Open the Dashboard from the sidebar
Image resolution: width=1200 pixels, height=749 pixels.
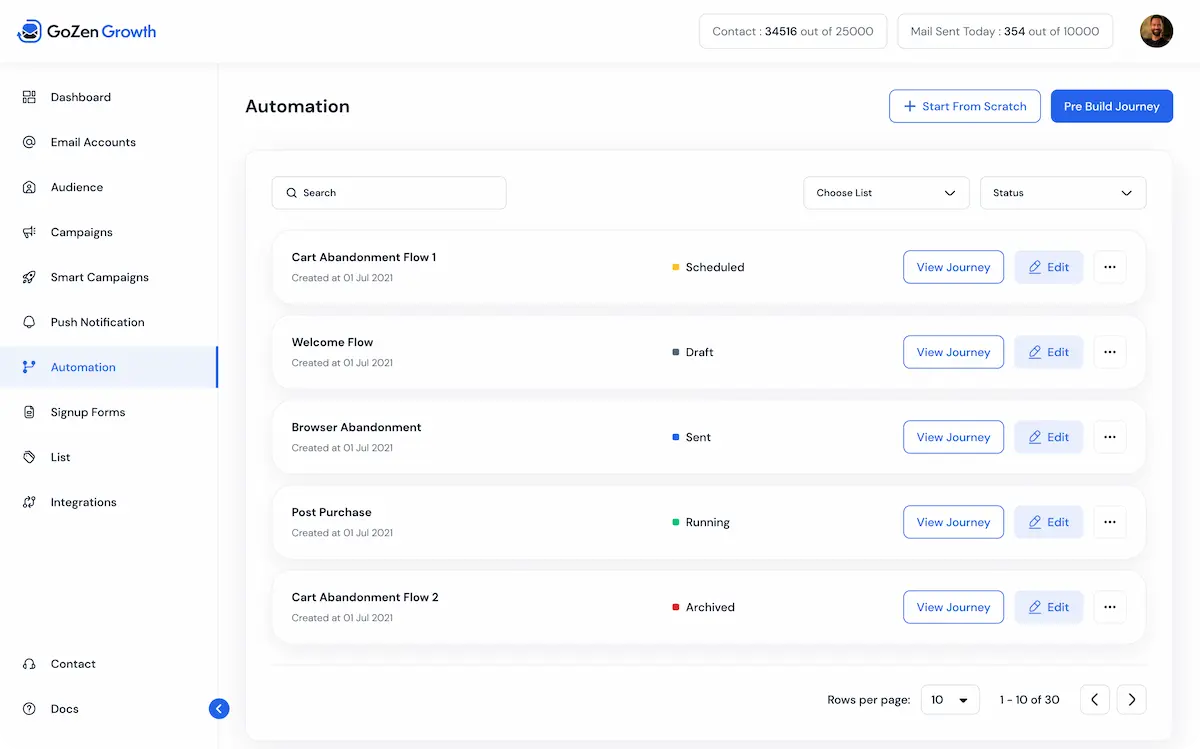pyautogui.click(x=79, y=97)
